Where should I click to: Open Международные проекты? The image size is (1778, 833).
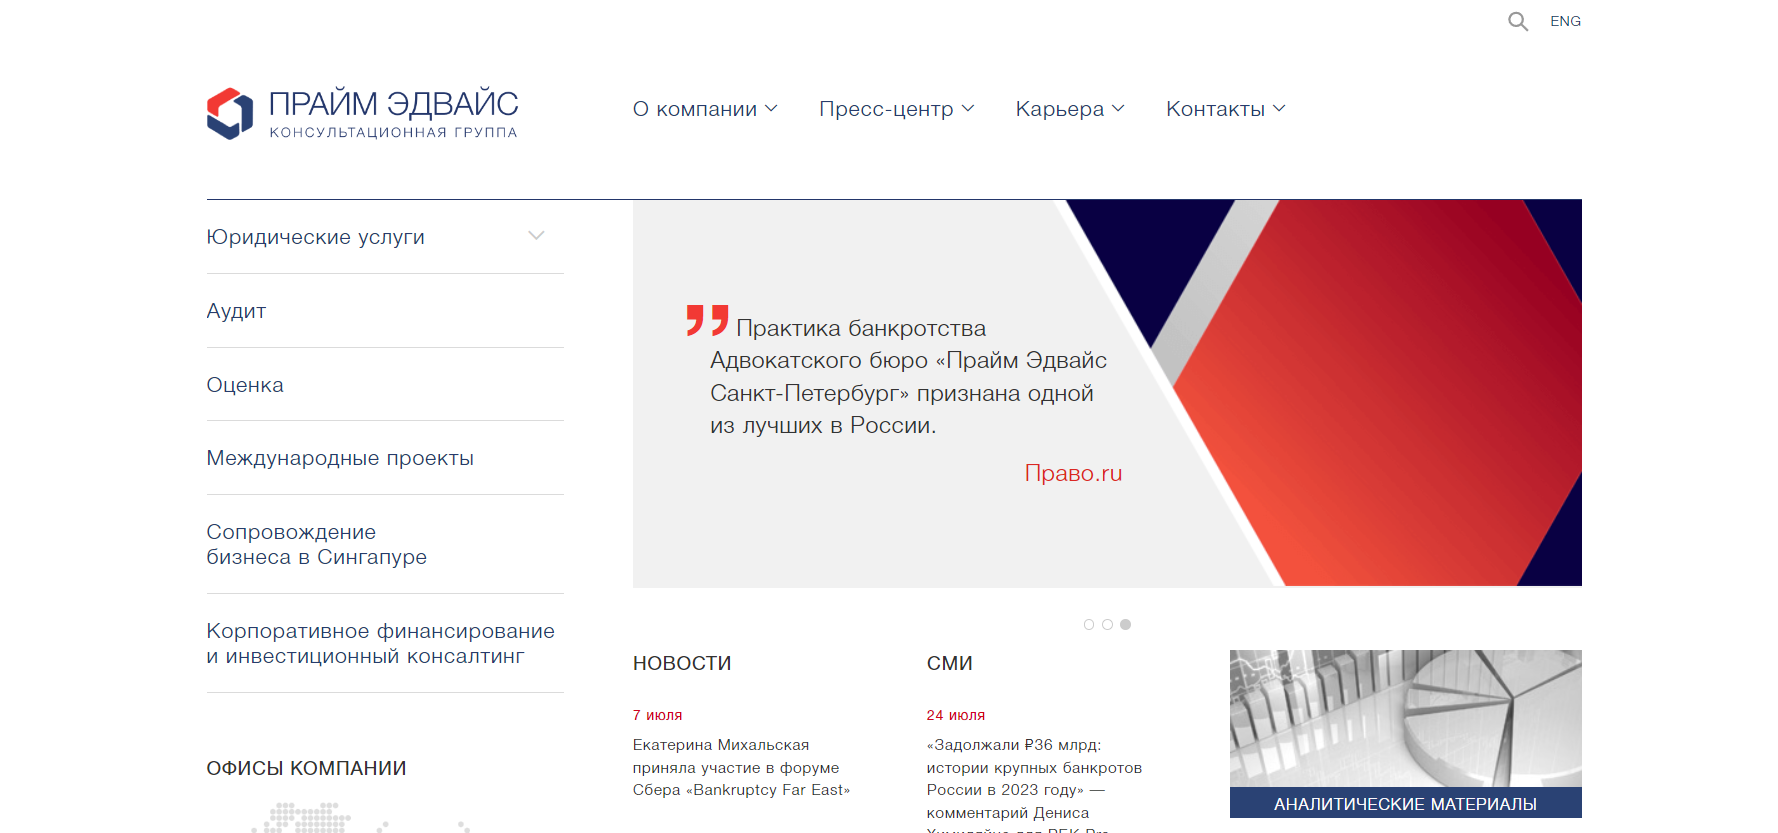(340, 458)
